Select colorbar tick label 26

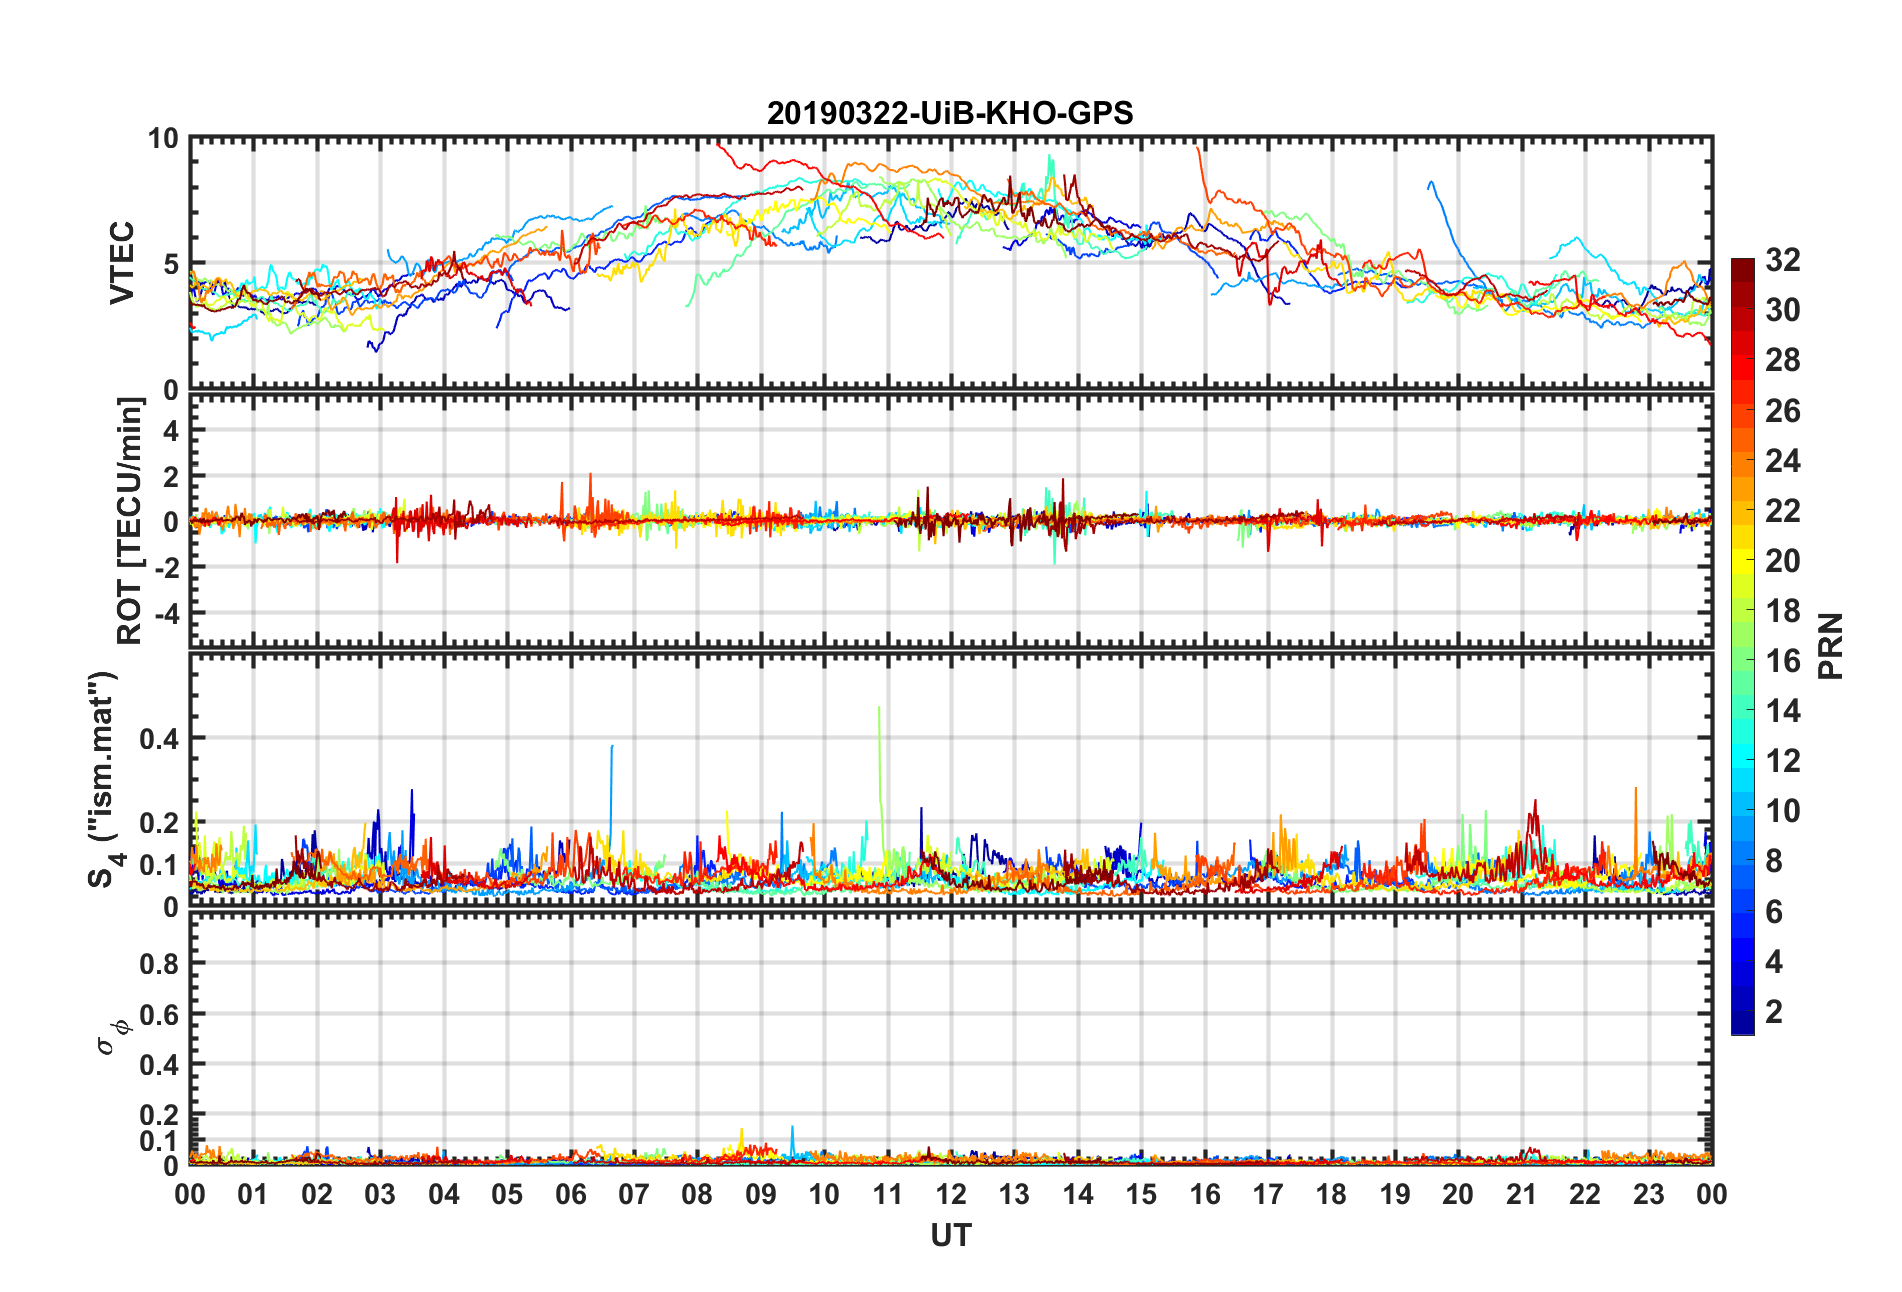(x=1782, y=410)
